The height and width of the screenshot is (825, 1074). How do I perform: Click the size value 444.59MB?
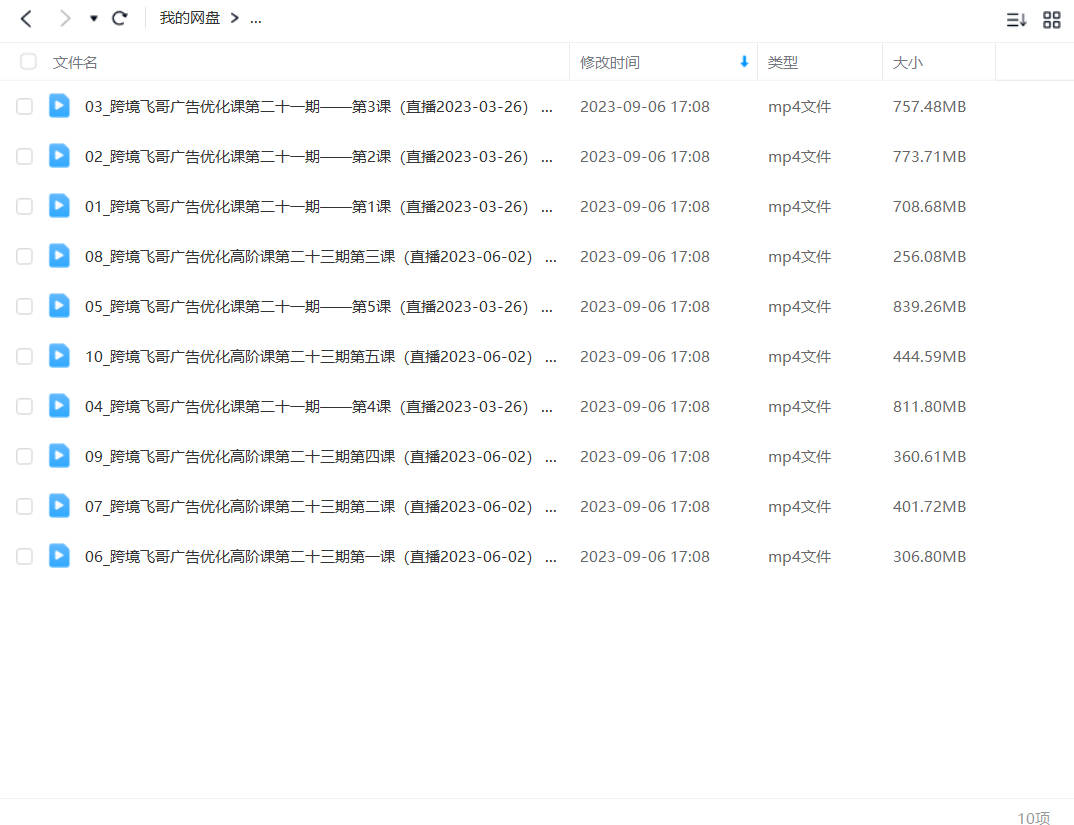[x=929, y=357]
